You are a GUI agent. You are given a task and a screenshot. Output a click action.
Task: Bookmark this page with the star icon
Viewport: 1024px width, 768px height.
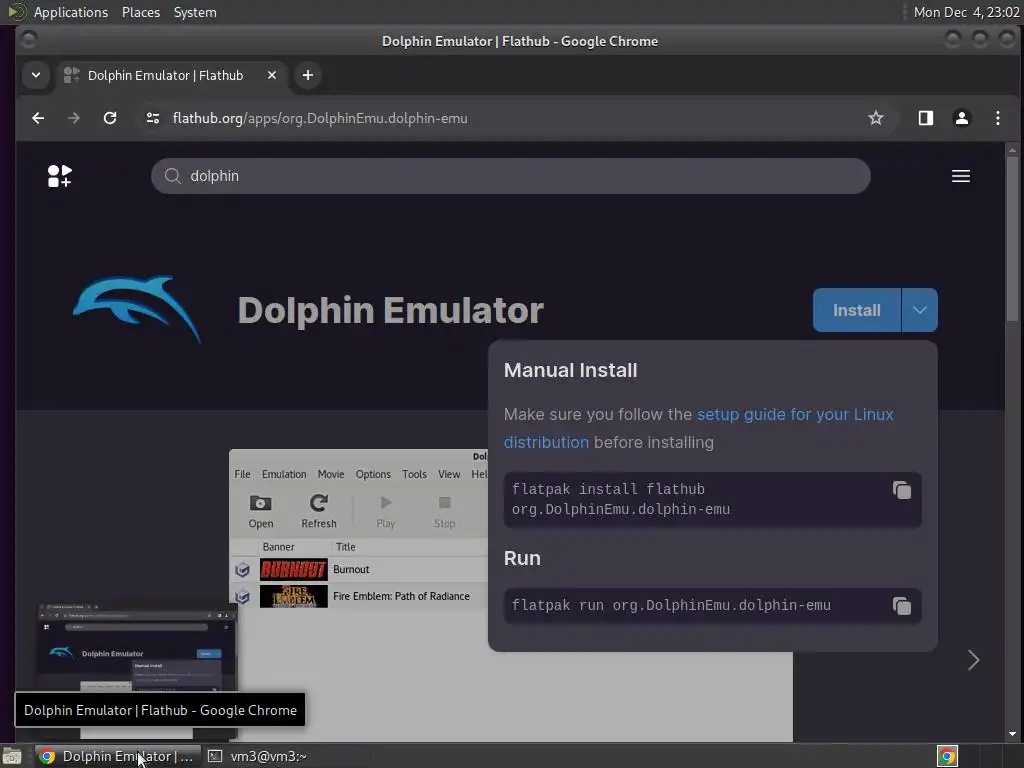point(876,118)
